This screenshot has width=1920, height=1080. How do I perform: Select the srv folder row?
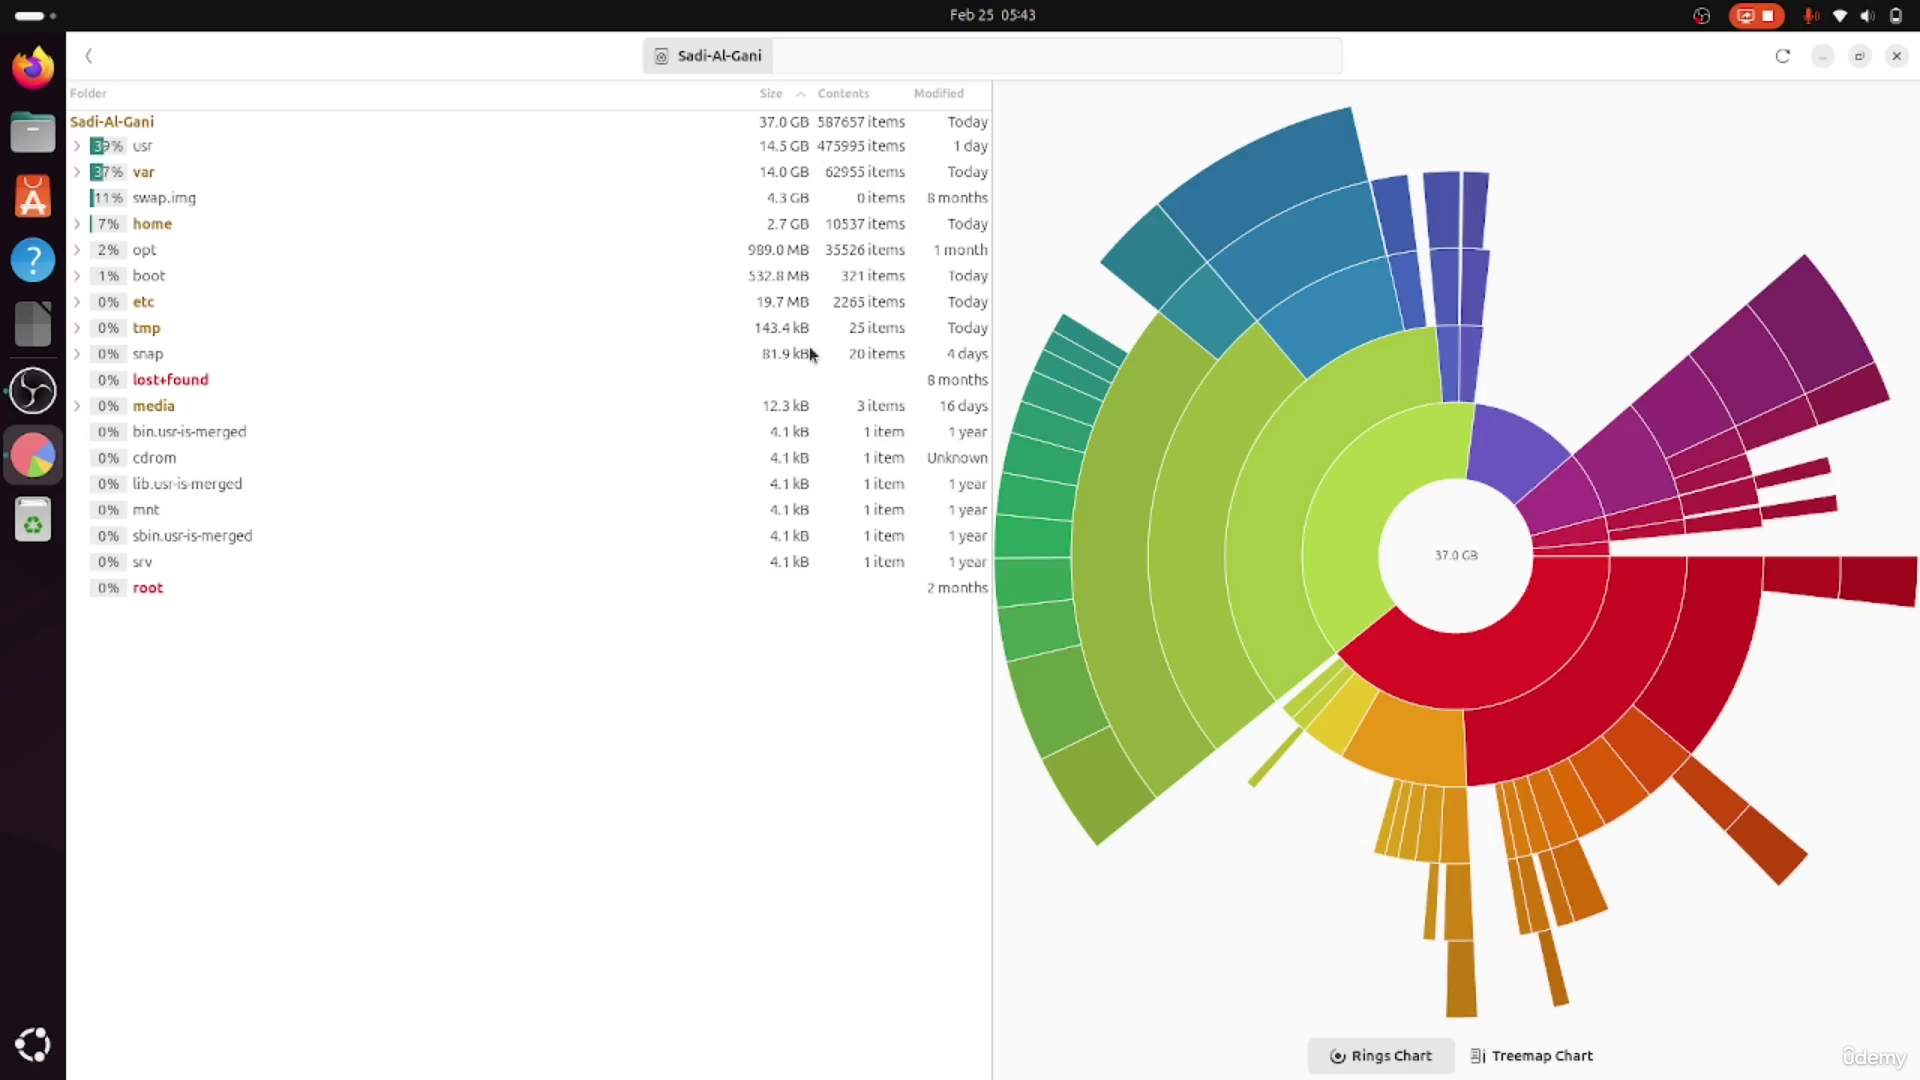coord(529,562)
